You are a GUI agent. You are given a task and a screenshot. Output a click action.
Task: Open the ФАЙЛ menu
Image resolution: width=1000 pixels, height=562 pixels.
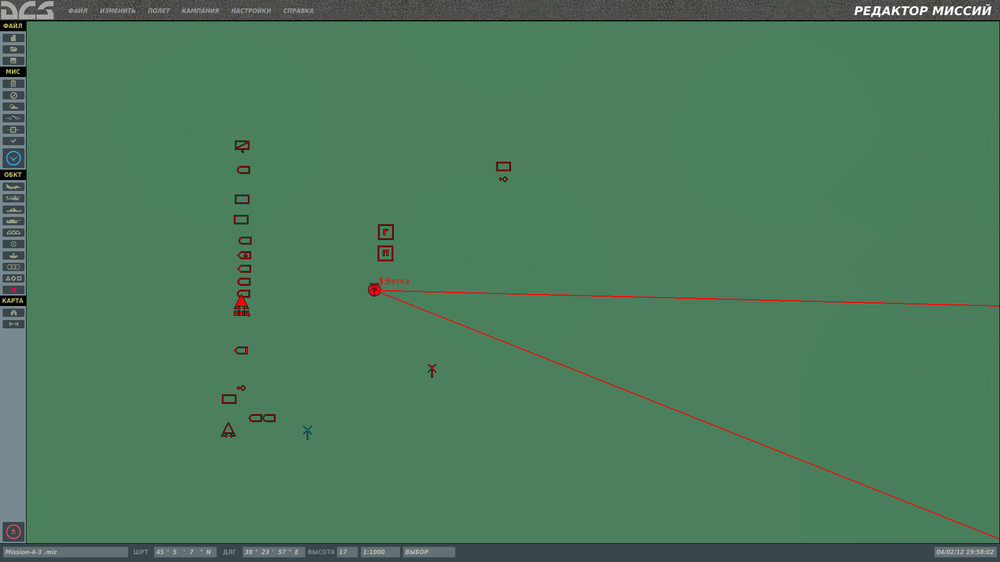point(78,11)
